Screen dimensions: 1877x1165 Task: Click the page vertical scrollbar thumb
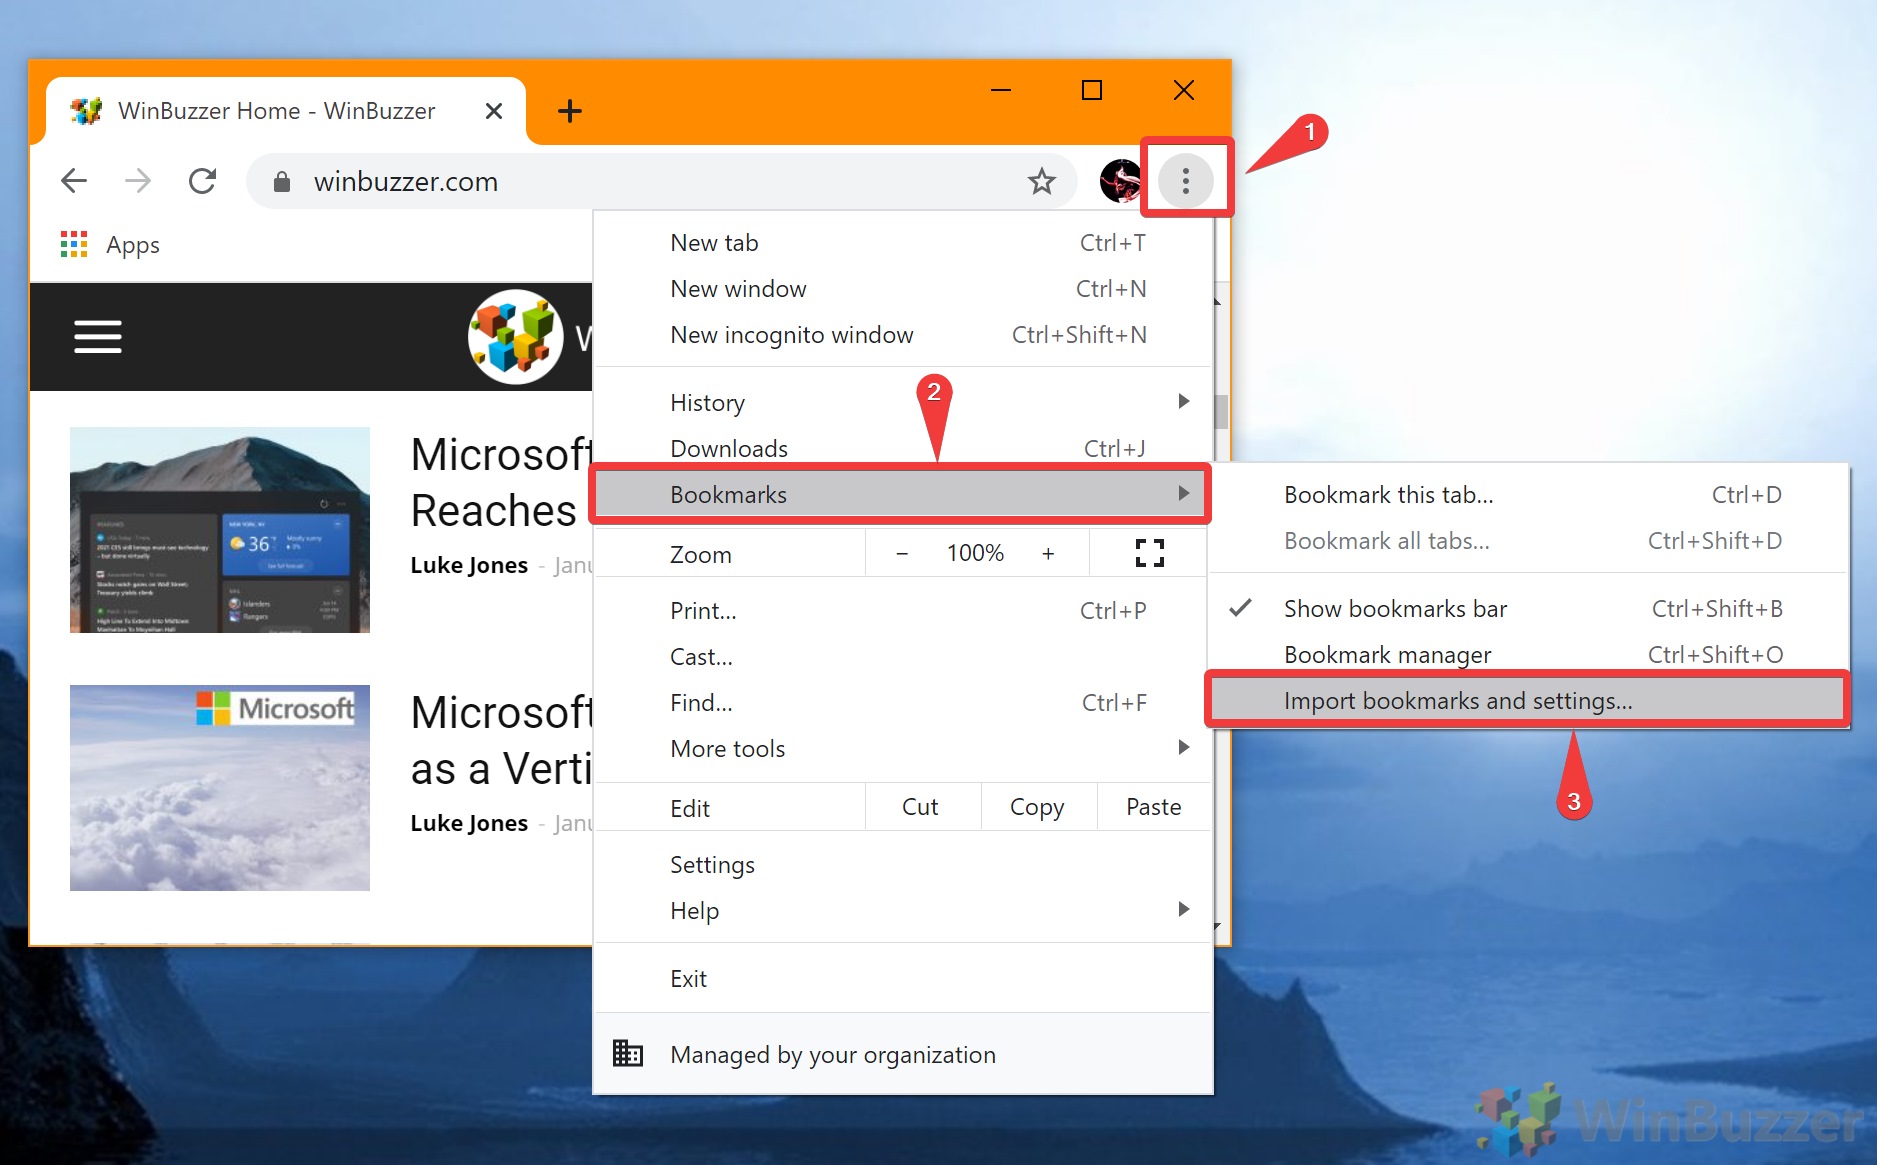(1221, 411)
